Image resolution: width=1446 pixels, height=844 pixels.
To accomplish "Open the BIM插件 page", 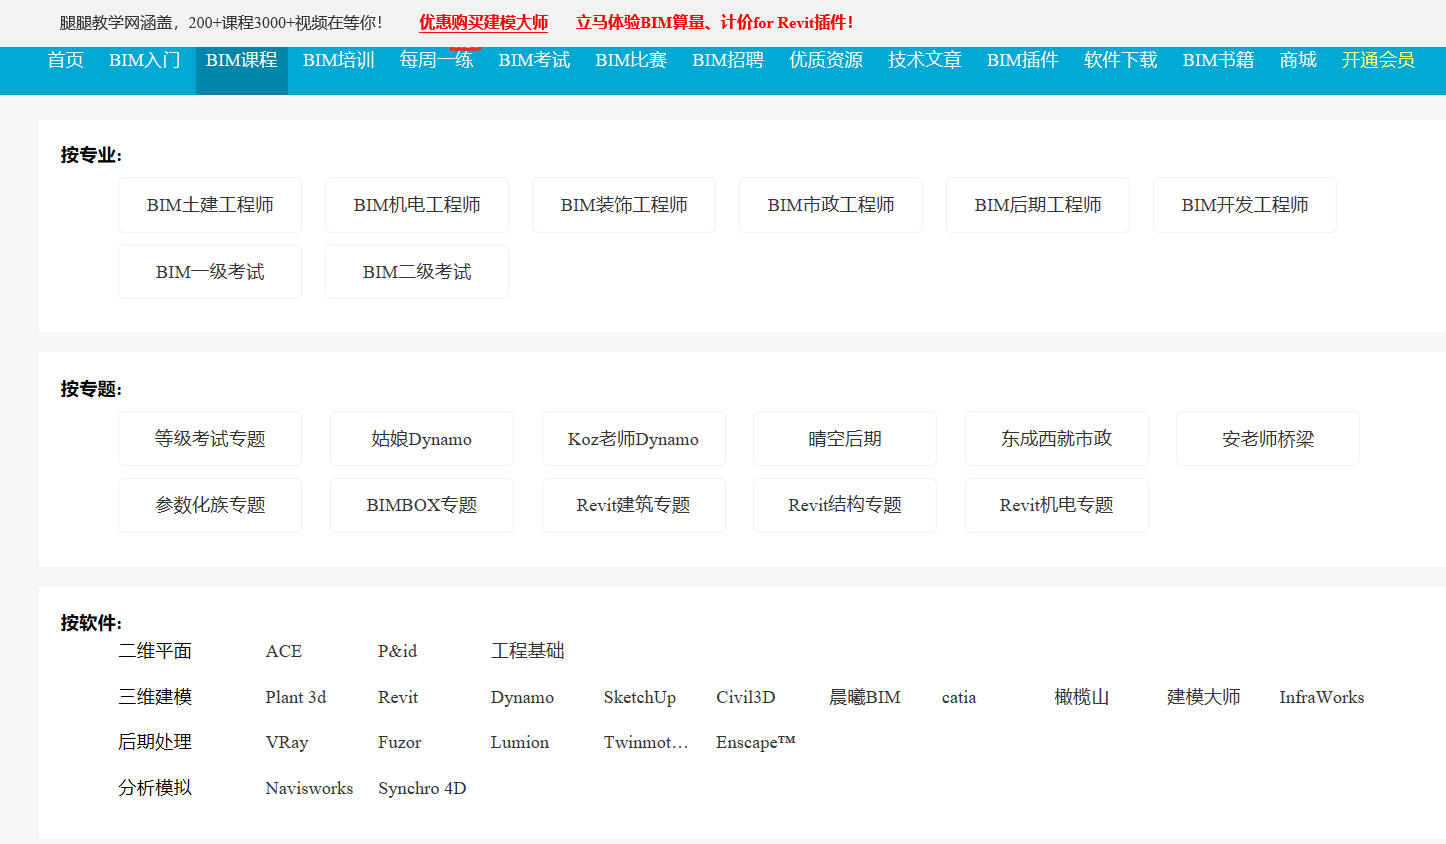I will pyautogui.click(x=1023, y=60).
